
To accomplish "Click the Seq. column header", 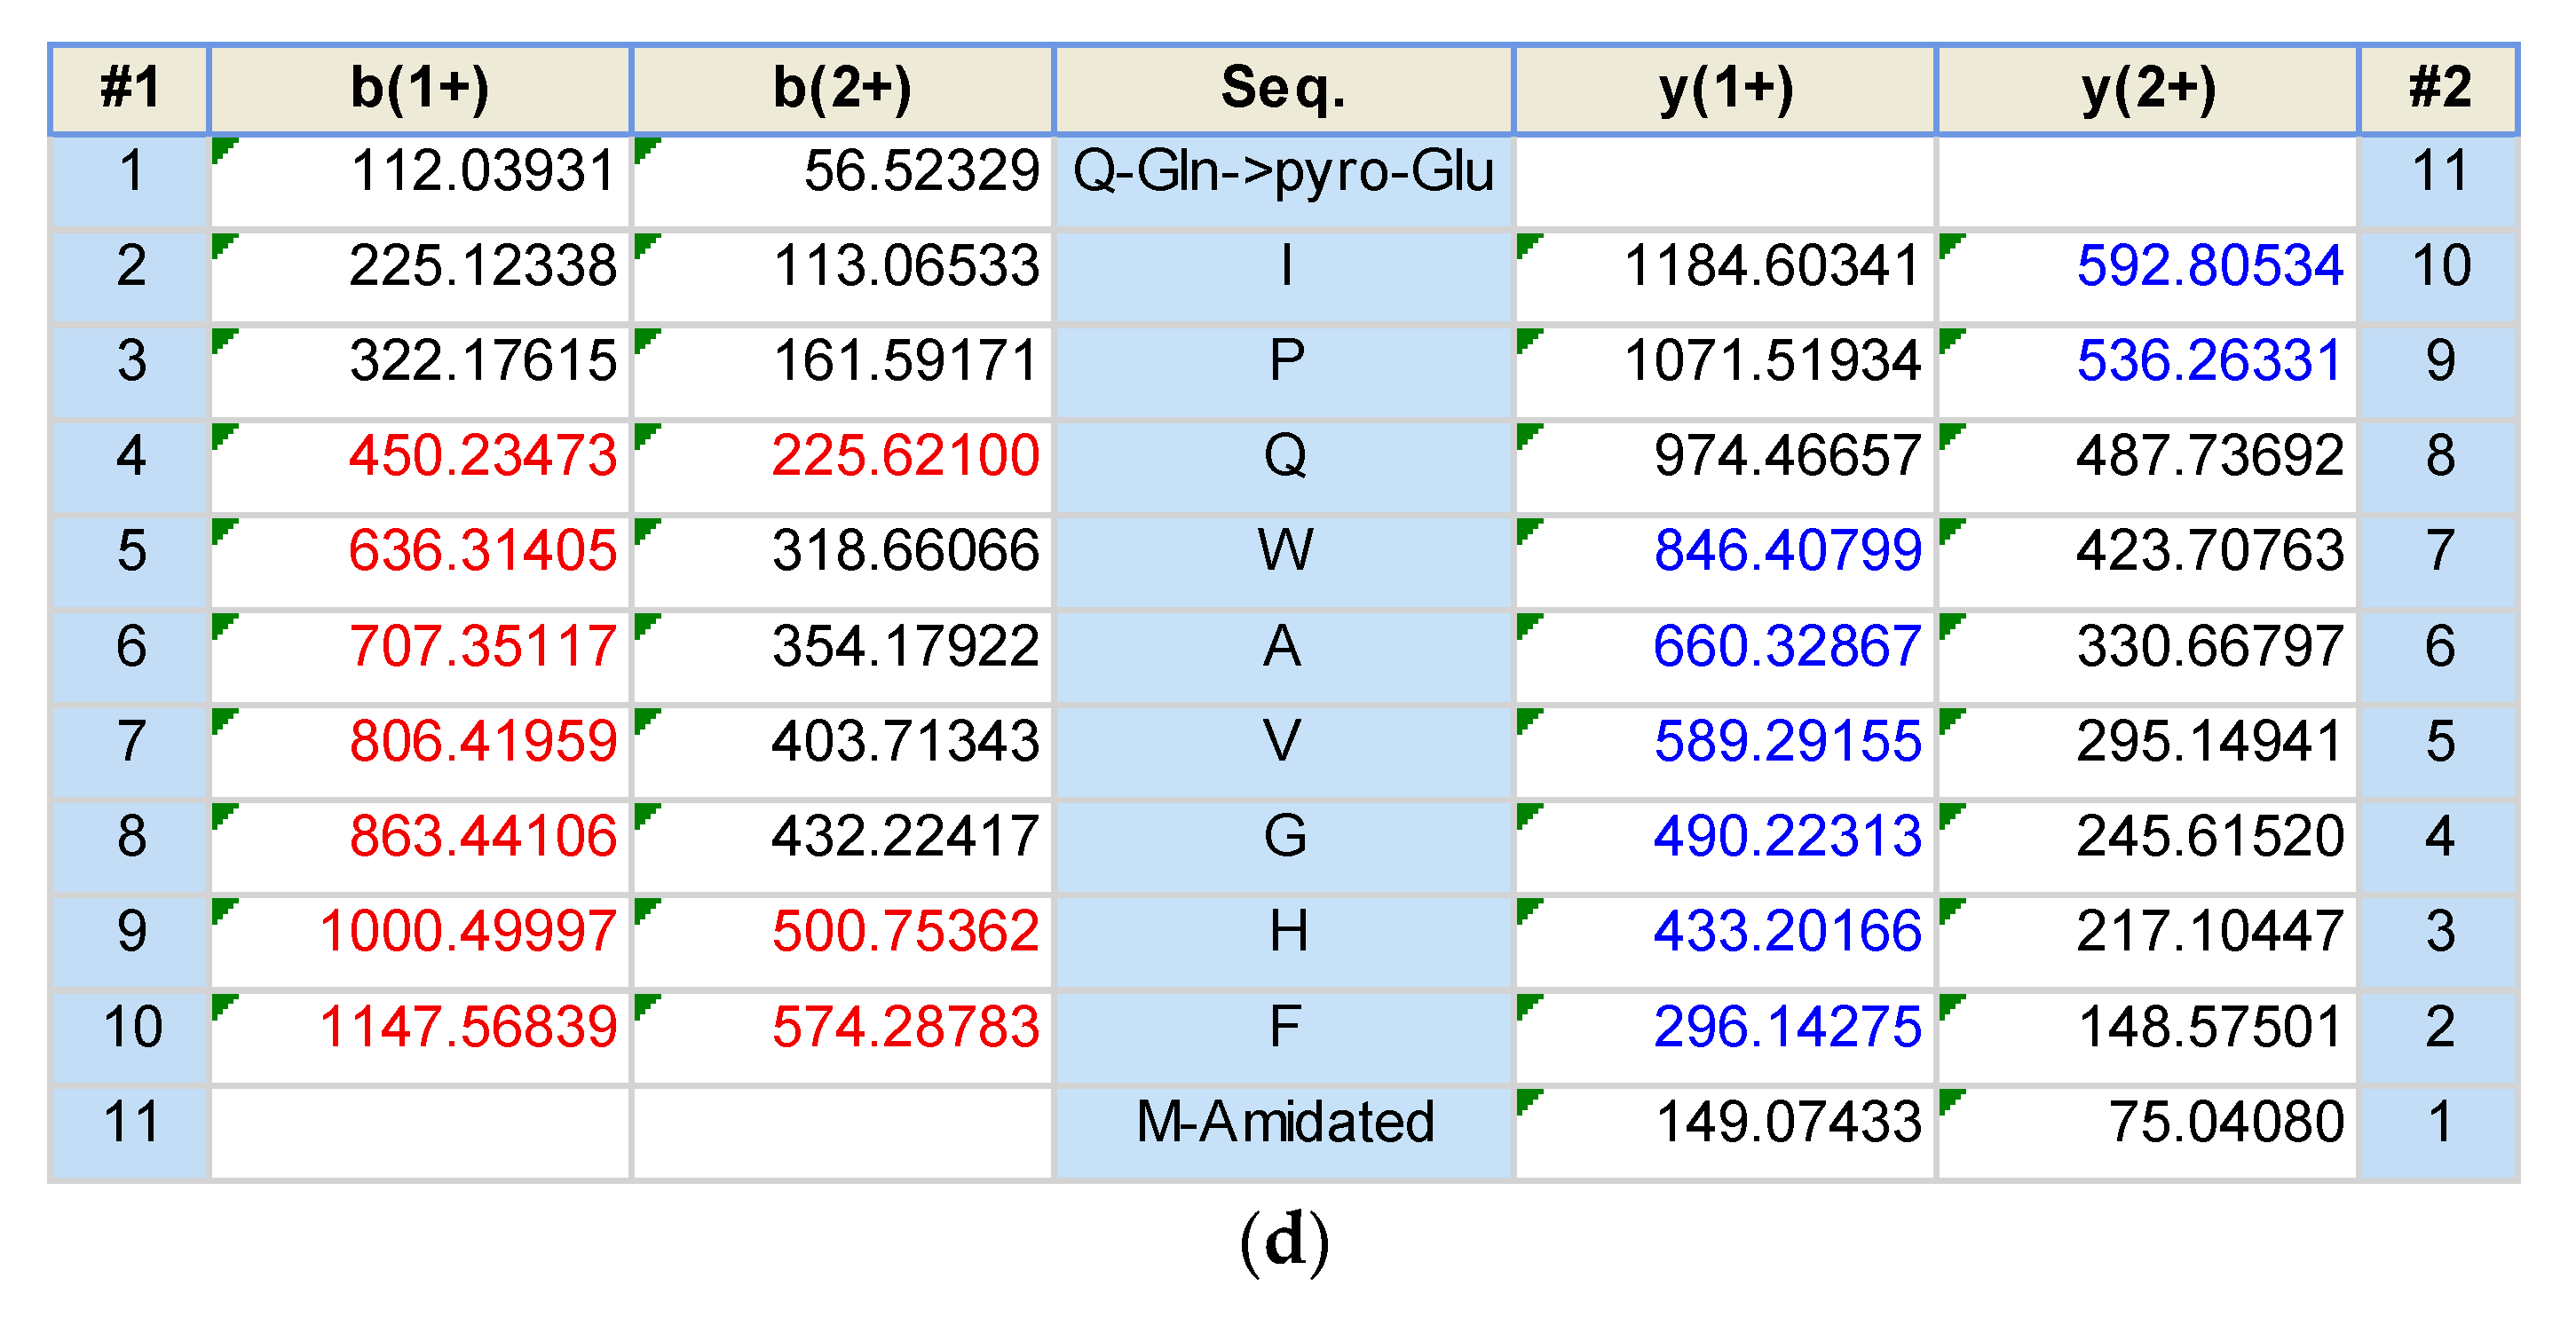I will pyautogui.click(x=1284, y=88).
